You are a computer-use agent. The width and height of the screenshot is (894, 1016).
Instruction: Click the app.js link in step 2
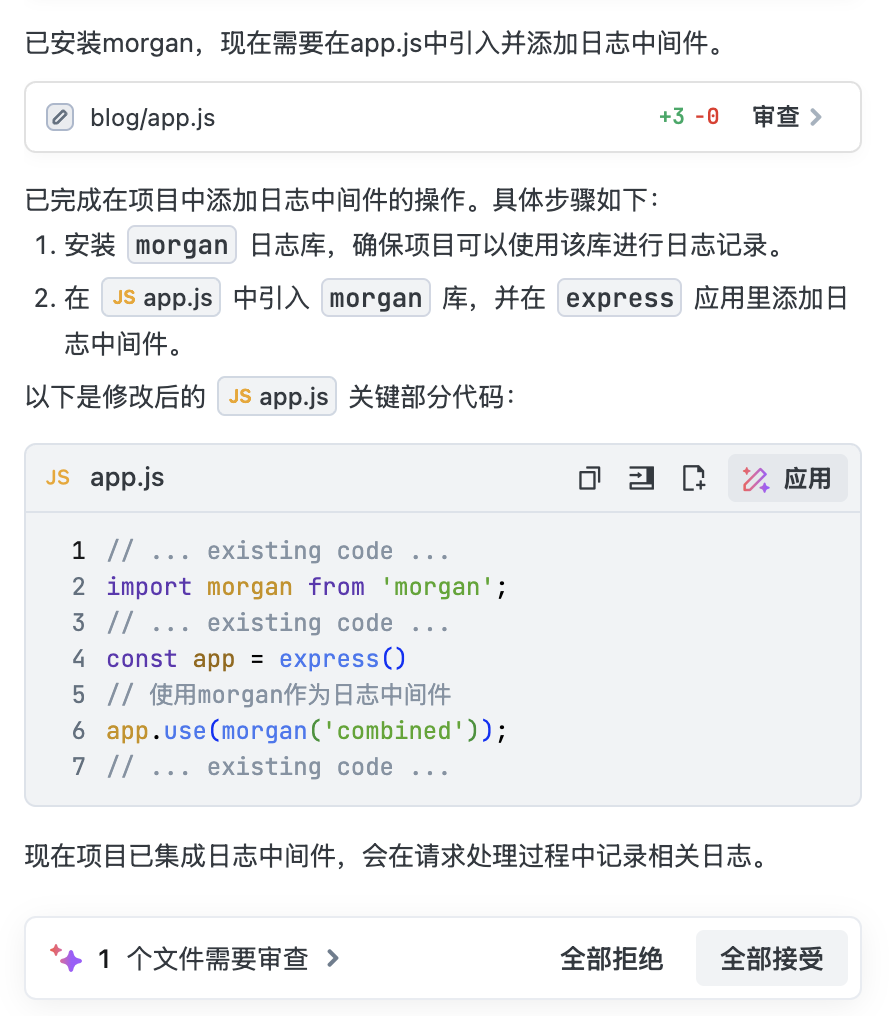pyautogui.click(x=177, y=298)
